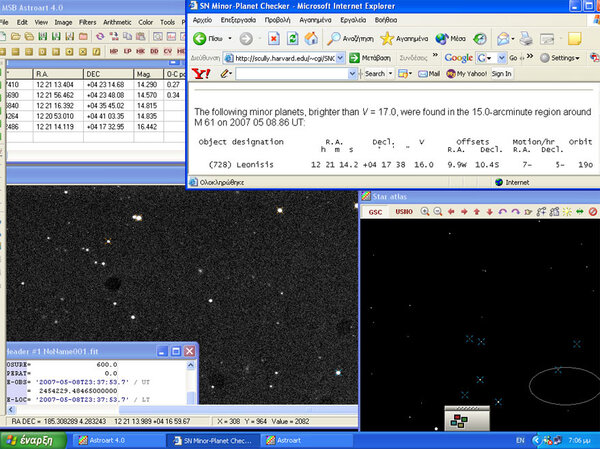Image resolution: width=600 pixels, height=449 pixels.
Task: Open the Windows έναρξη start button
Action: pyautogui.click(x=33, y=440)
